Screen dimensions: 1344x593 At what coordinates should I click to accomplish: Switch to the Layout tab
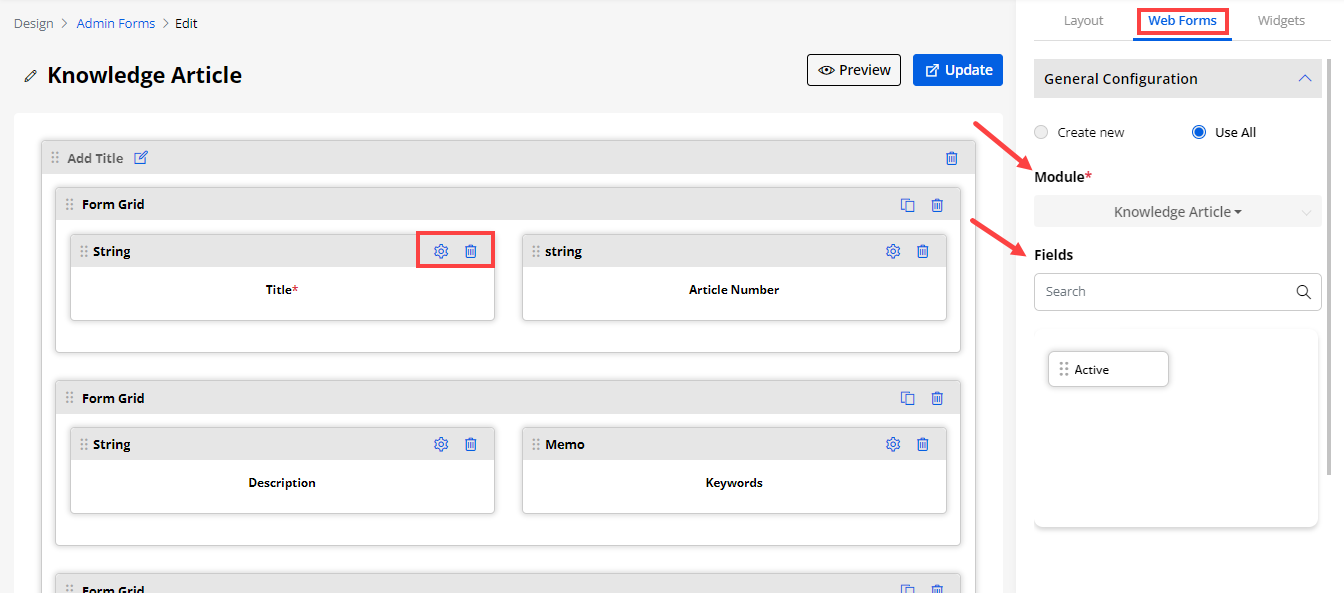tap(1083, 20)
